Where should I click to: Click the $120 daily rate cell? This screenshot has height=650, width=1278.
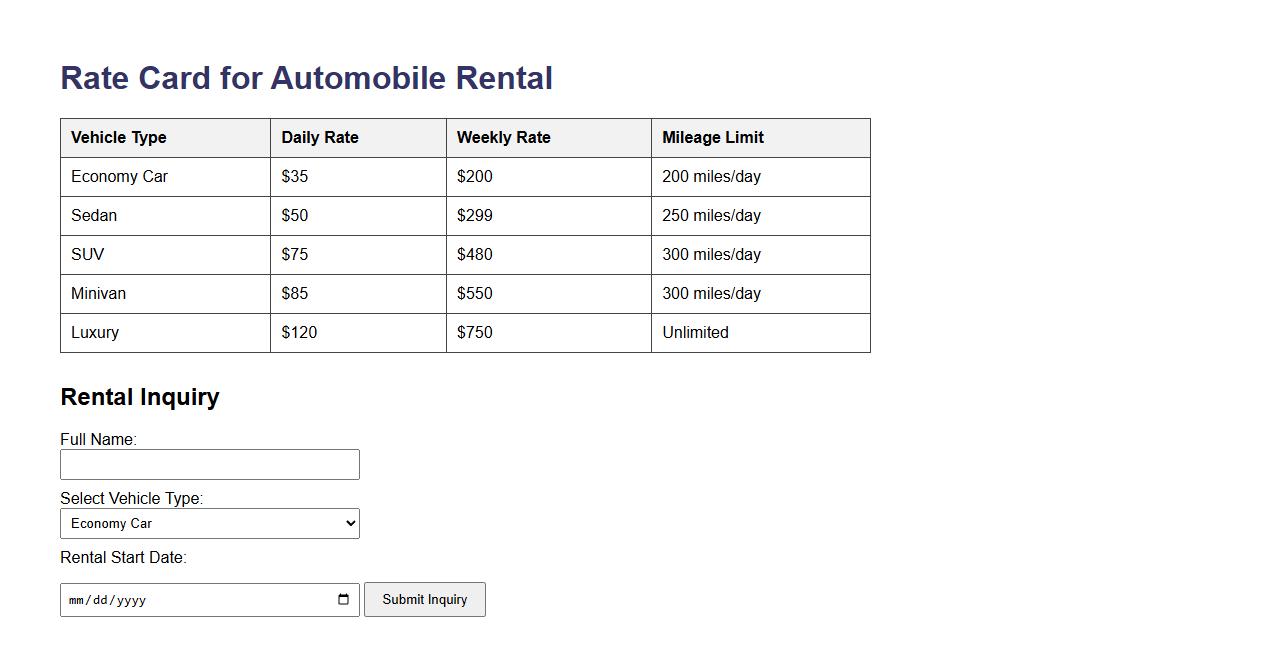(300, 333)
